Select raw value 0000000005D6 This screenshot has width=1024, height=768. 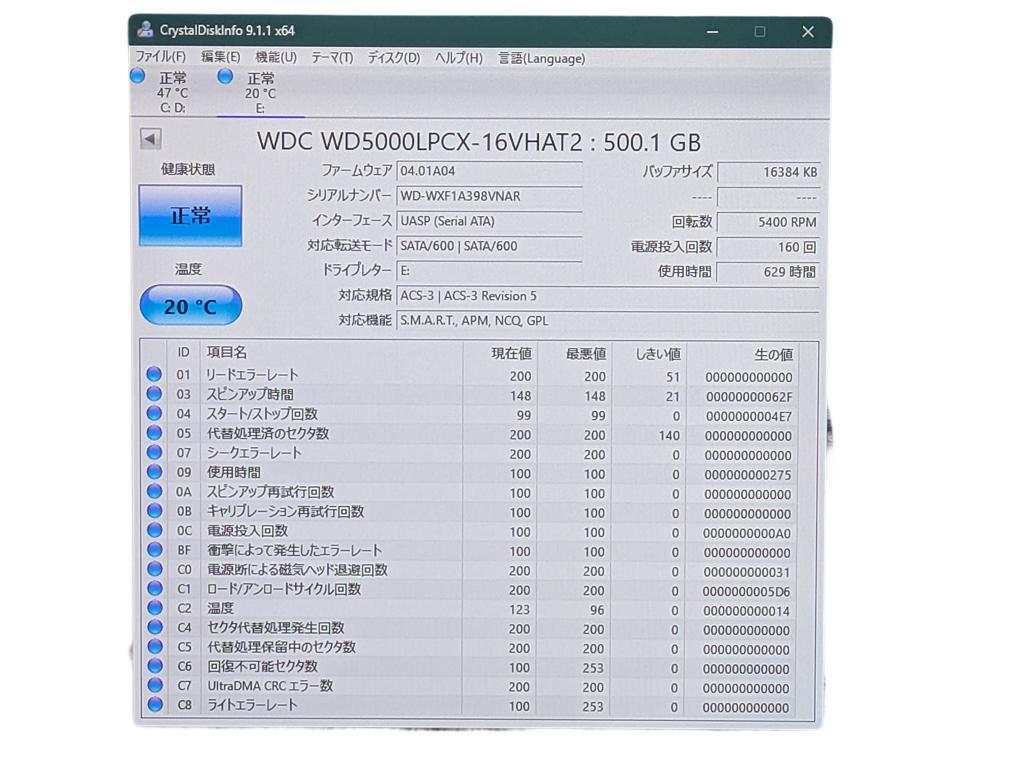click(x=746, y=592)
